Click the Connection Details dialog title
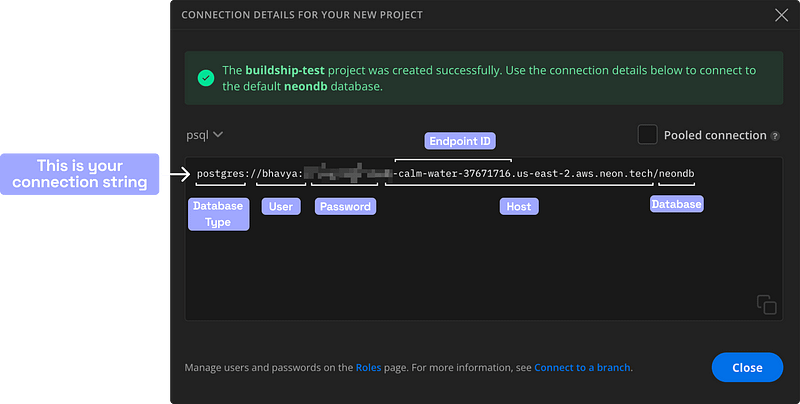The height and width of the screenshot is (404, 800). pyautogui.click(x=302, y=15)
